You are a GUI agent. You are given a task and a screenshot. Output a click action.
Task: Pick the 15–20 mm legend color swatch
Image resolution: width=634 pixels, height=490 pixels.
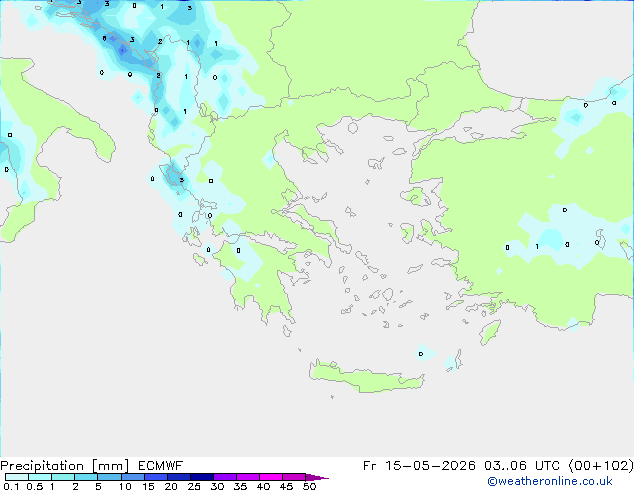click(155, 477)
